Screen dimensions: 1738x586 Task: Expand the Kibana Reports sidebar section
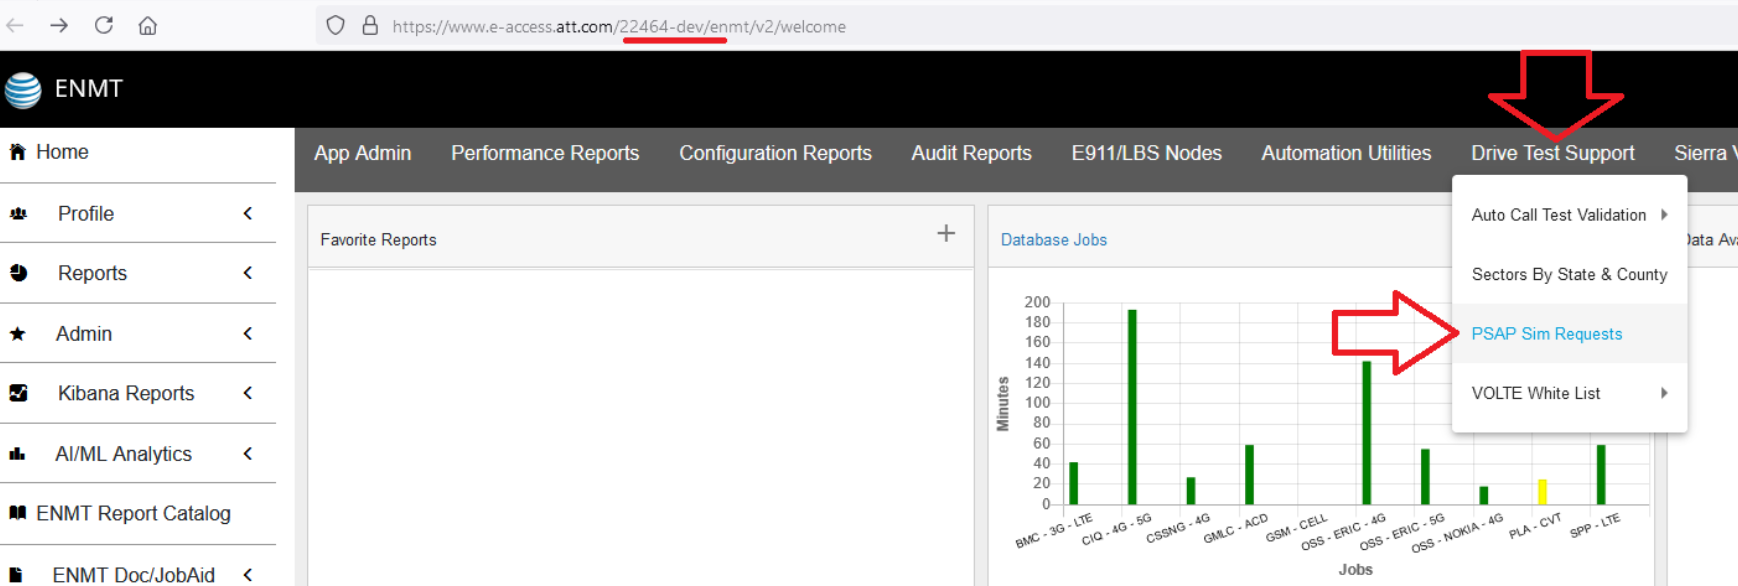[247, 393]
